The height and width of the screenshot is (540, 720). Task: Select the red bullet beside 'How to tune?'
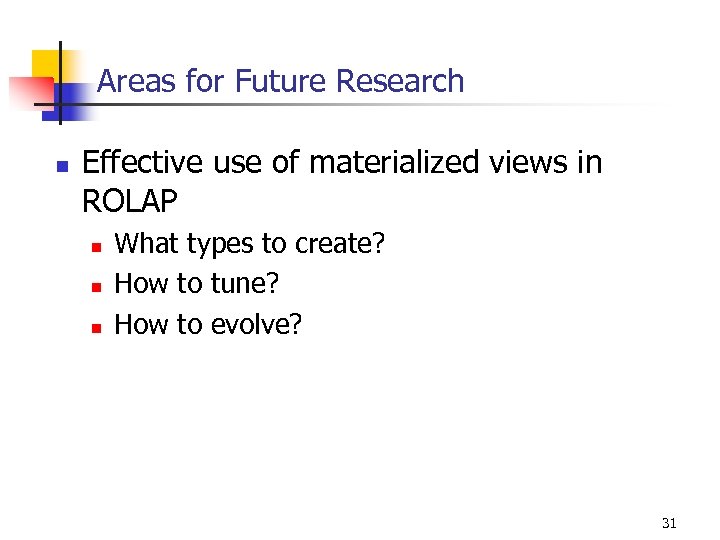(95, 286)
